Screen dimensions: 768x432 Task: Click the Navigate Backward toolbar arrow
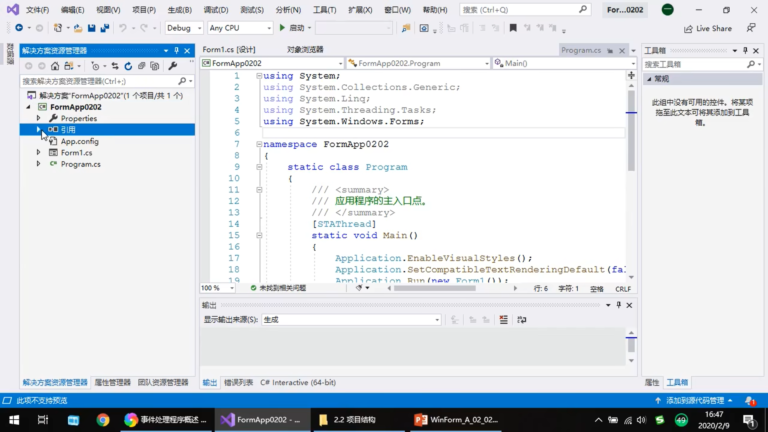click(19, 28)
